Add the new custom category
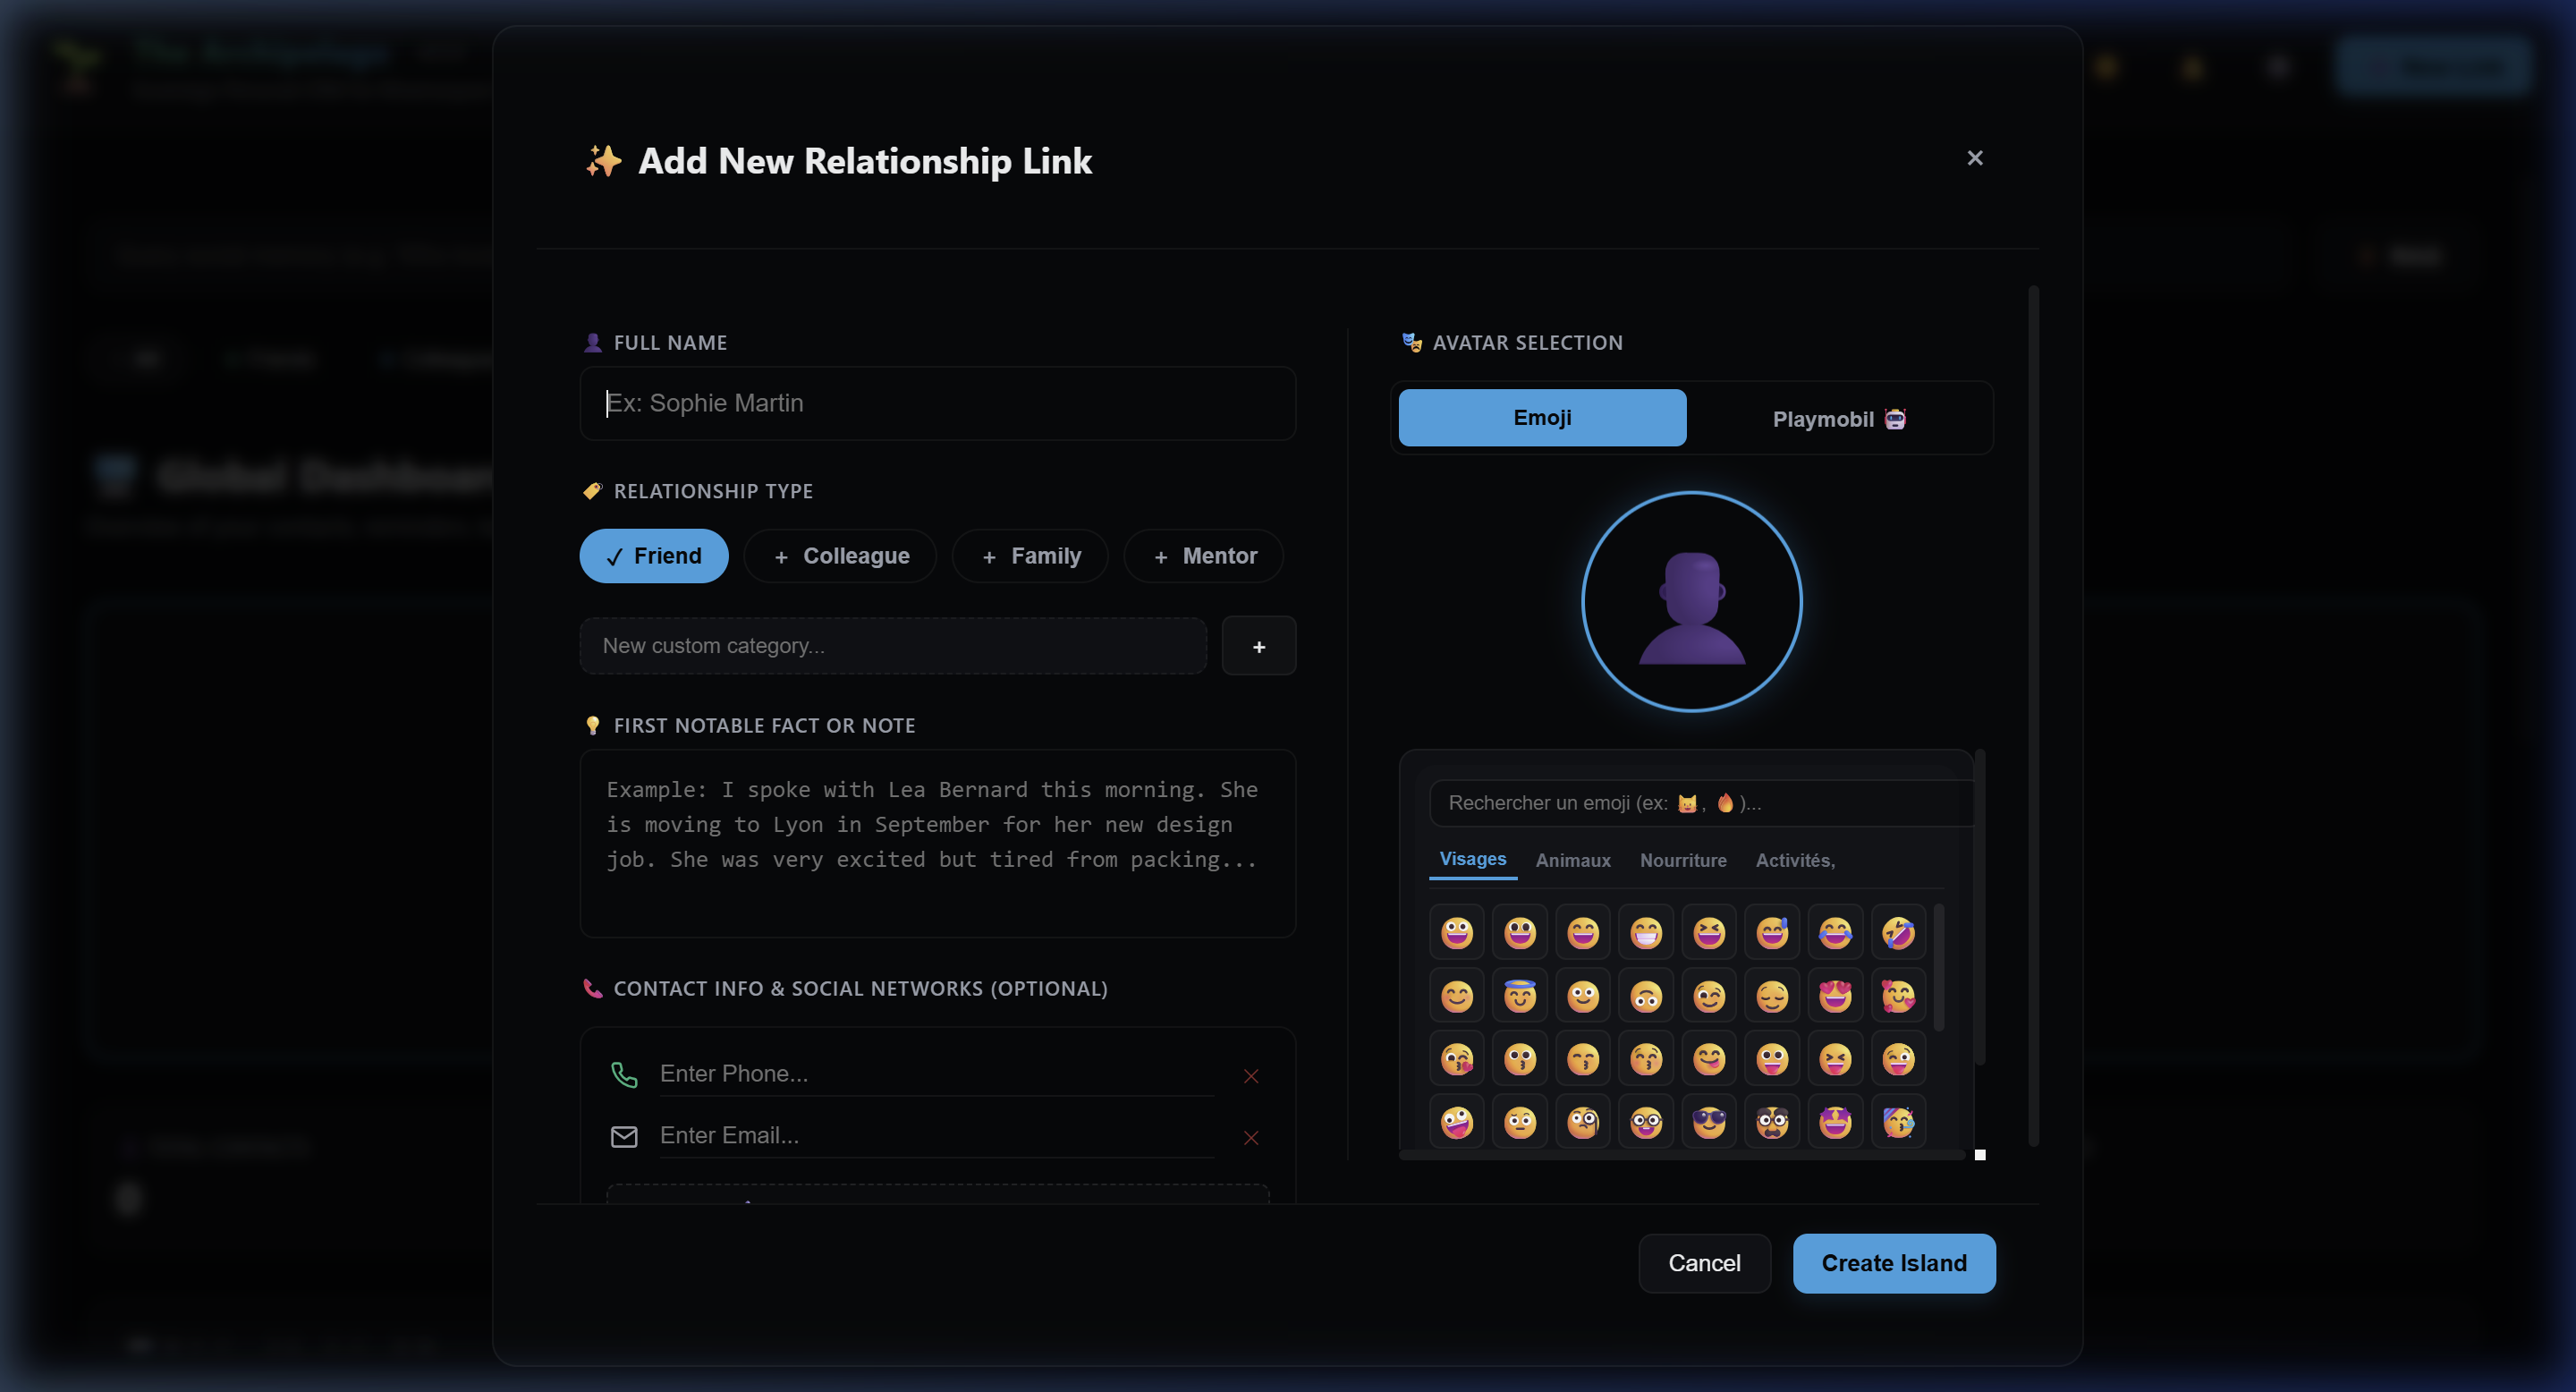The image size is (2576, 1392). 1259,646
